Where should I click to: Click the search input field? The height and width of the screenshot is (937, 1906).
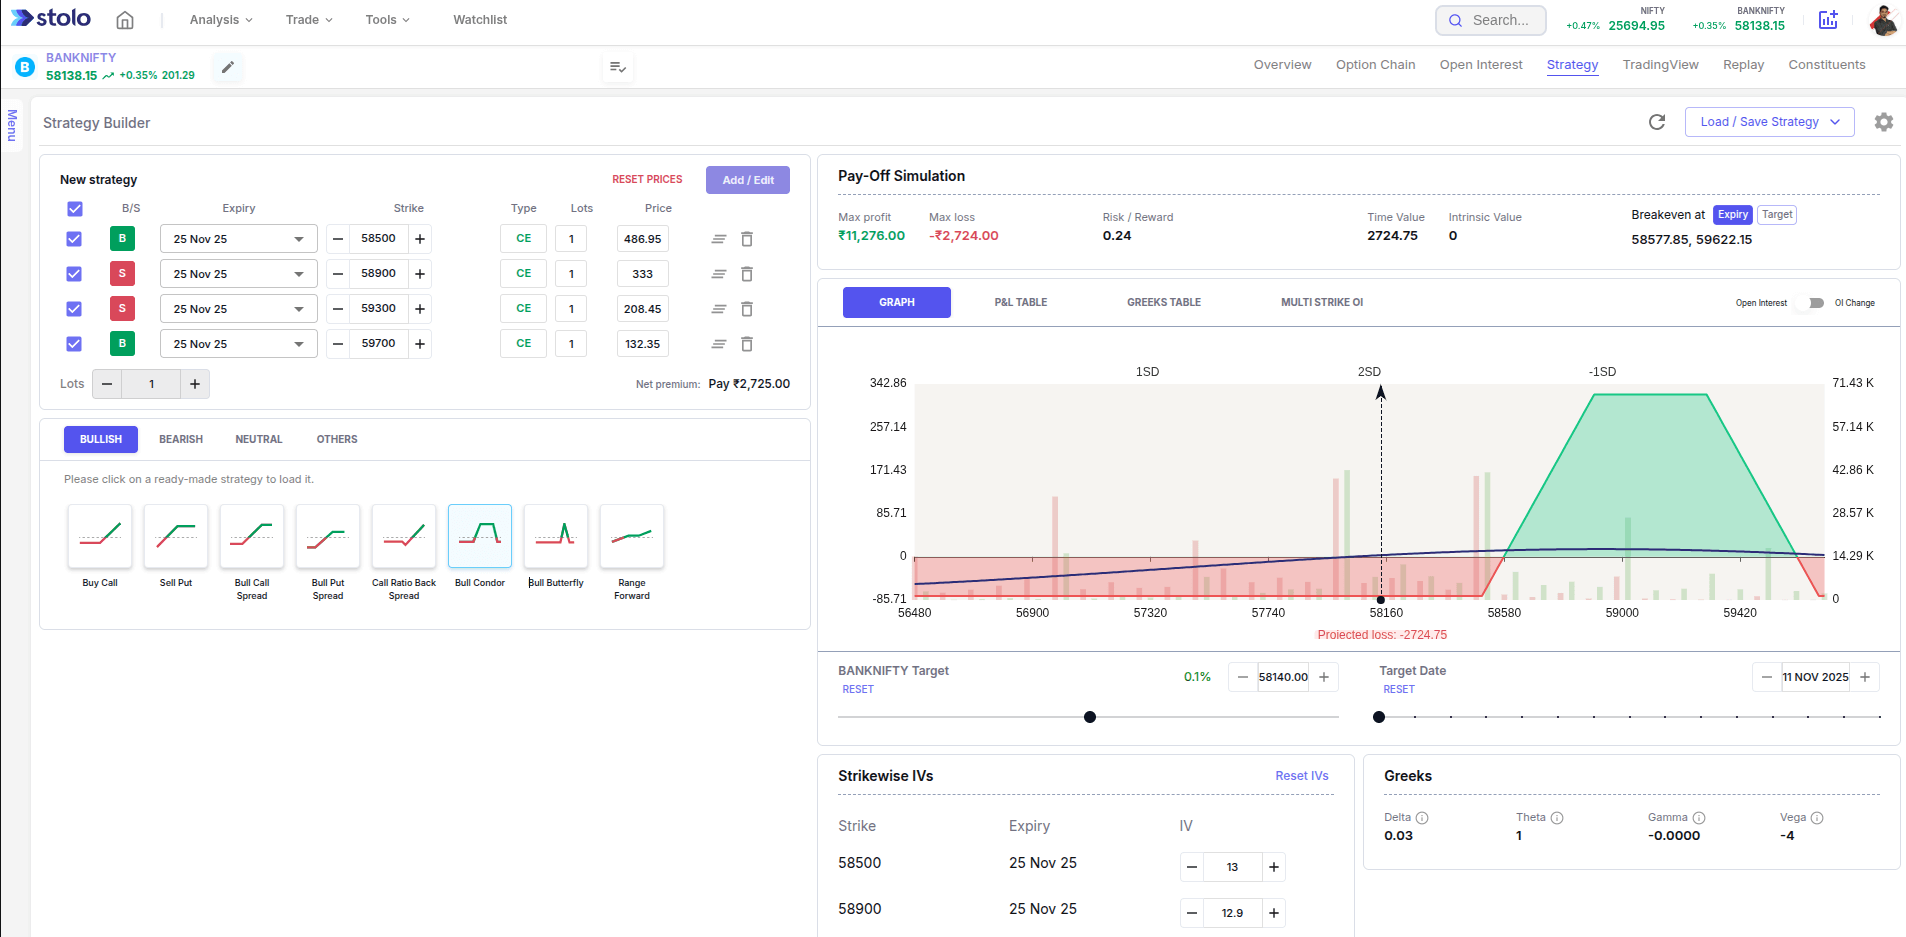tap(1491, 20)
